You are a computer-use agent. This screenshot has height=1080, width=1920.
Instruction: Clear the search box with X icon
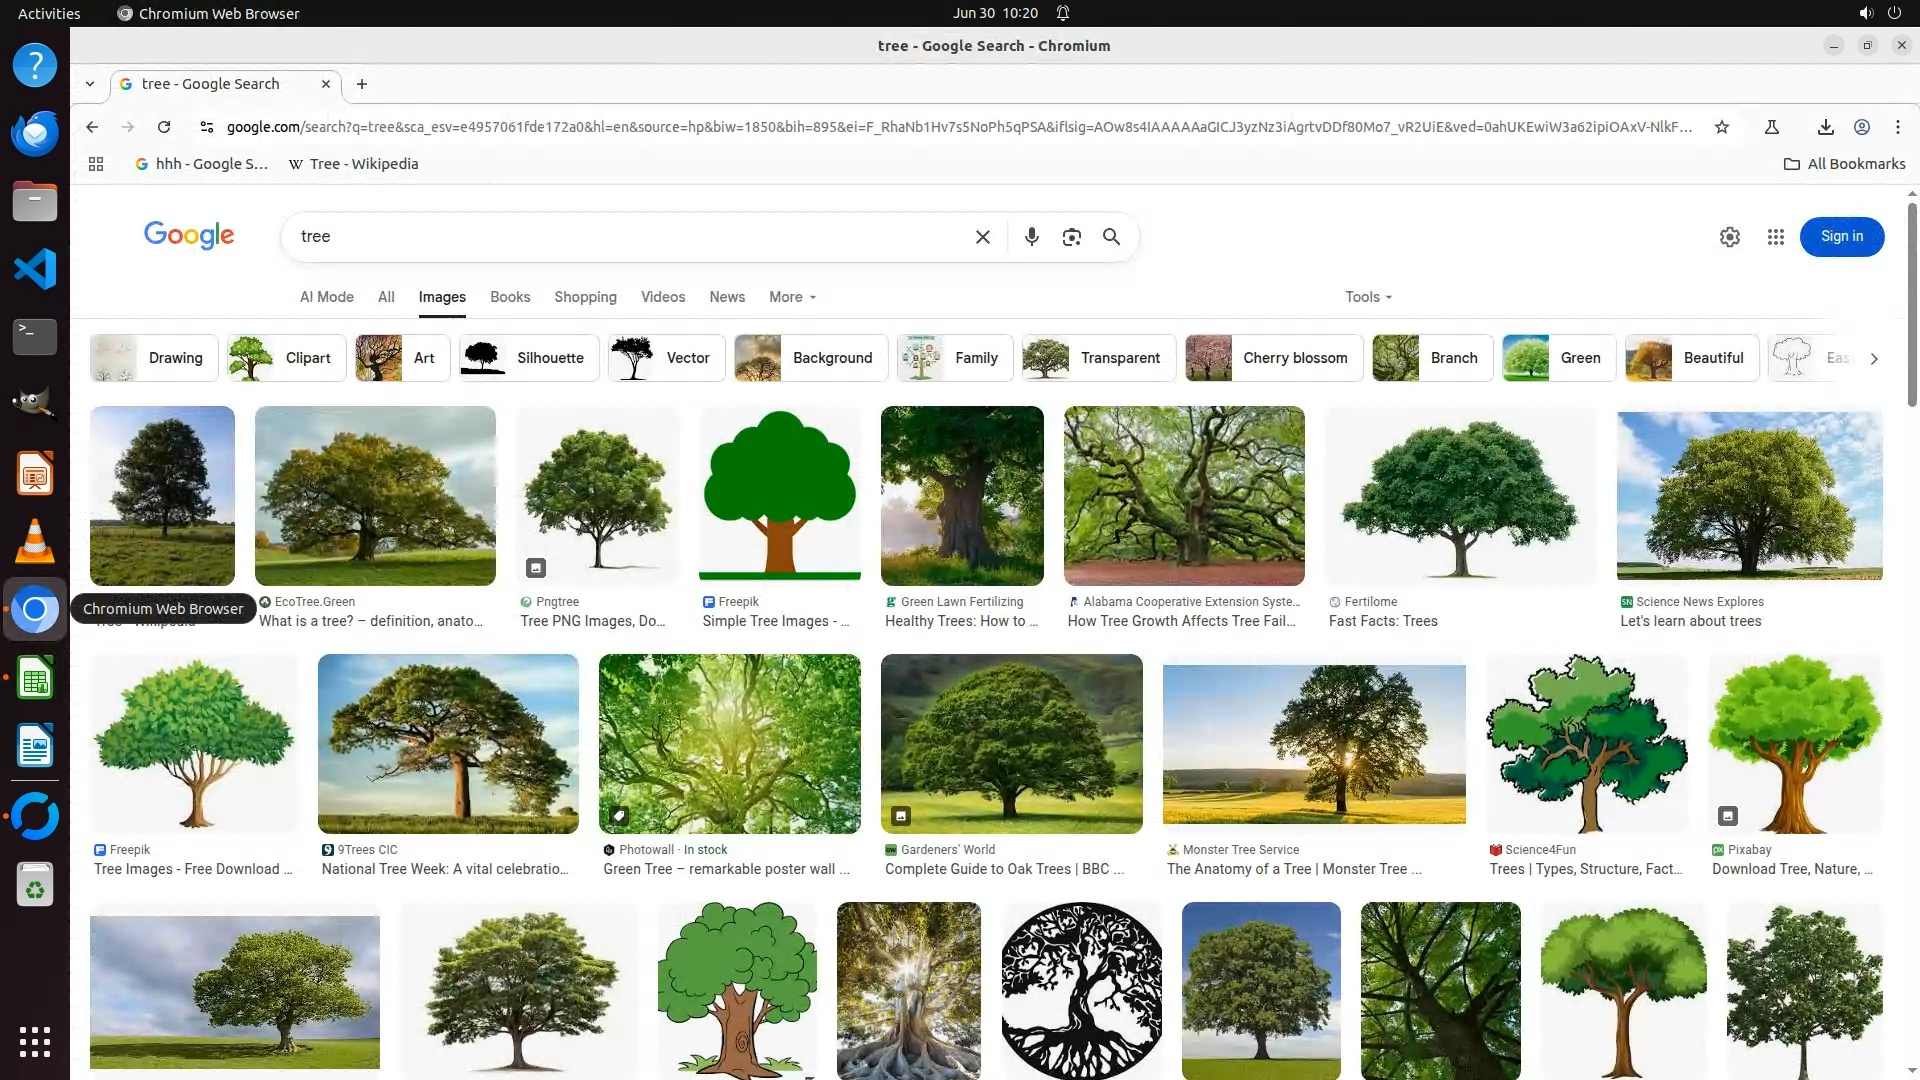(982, 237)
